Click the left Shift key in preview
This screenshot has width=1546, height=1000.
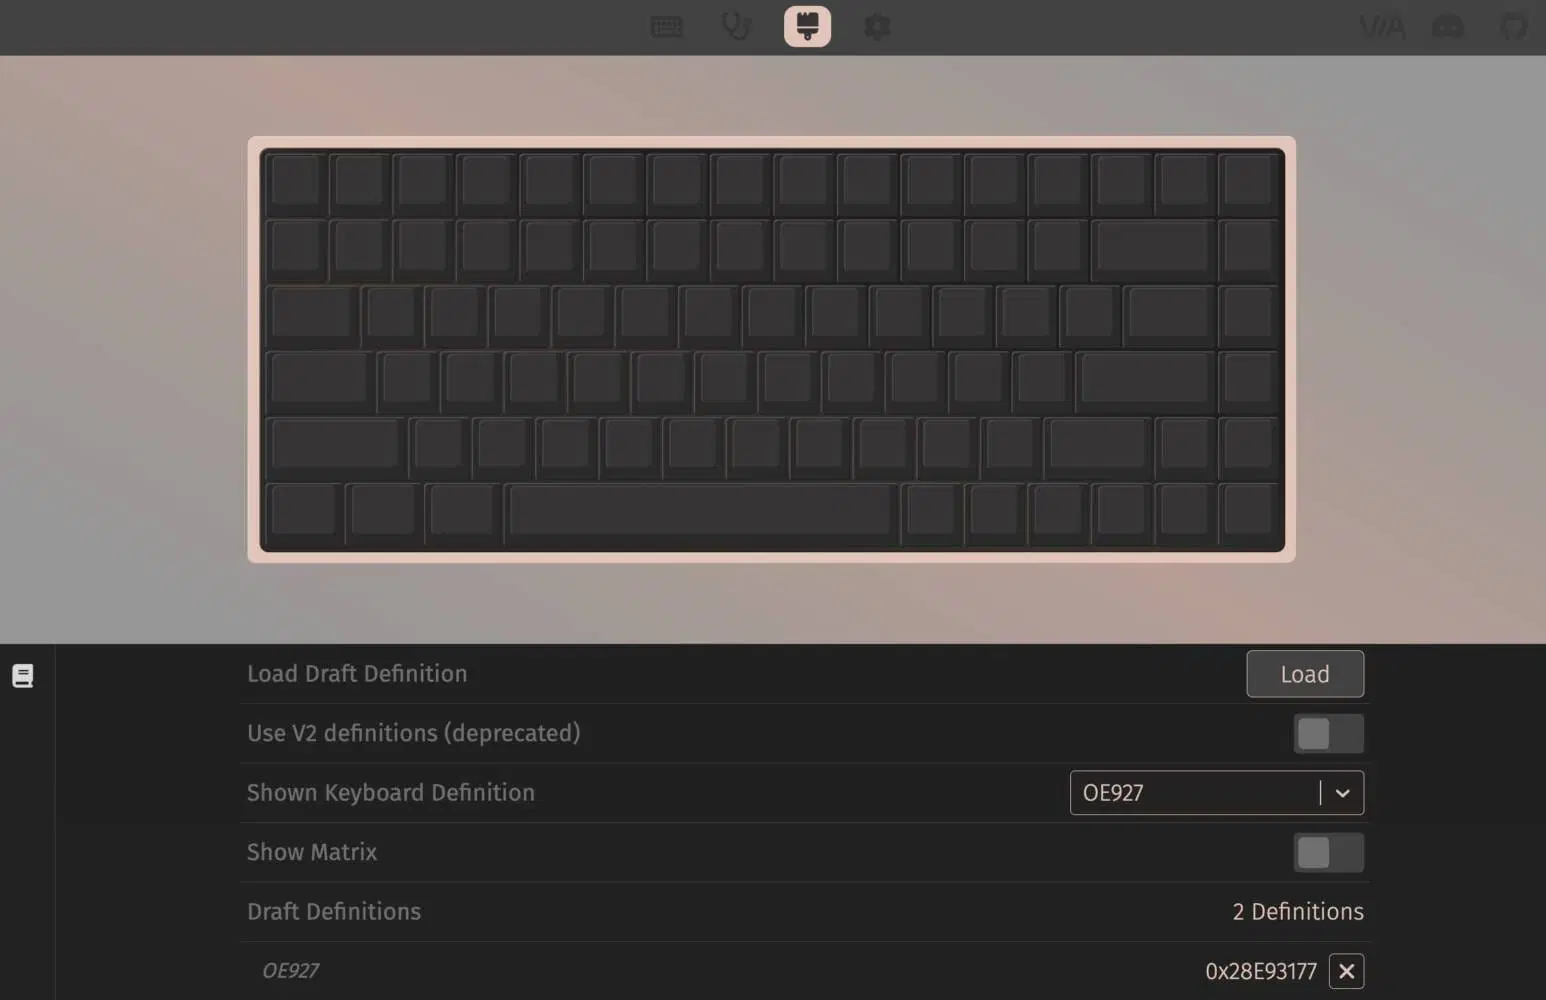pos(335,447)
